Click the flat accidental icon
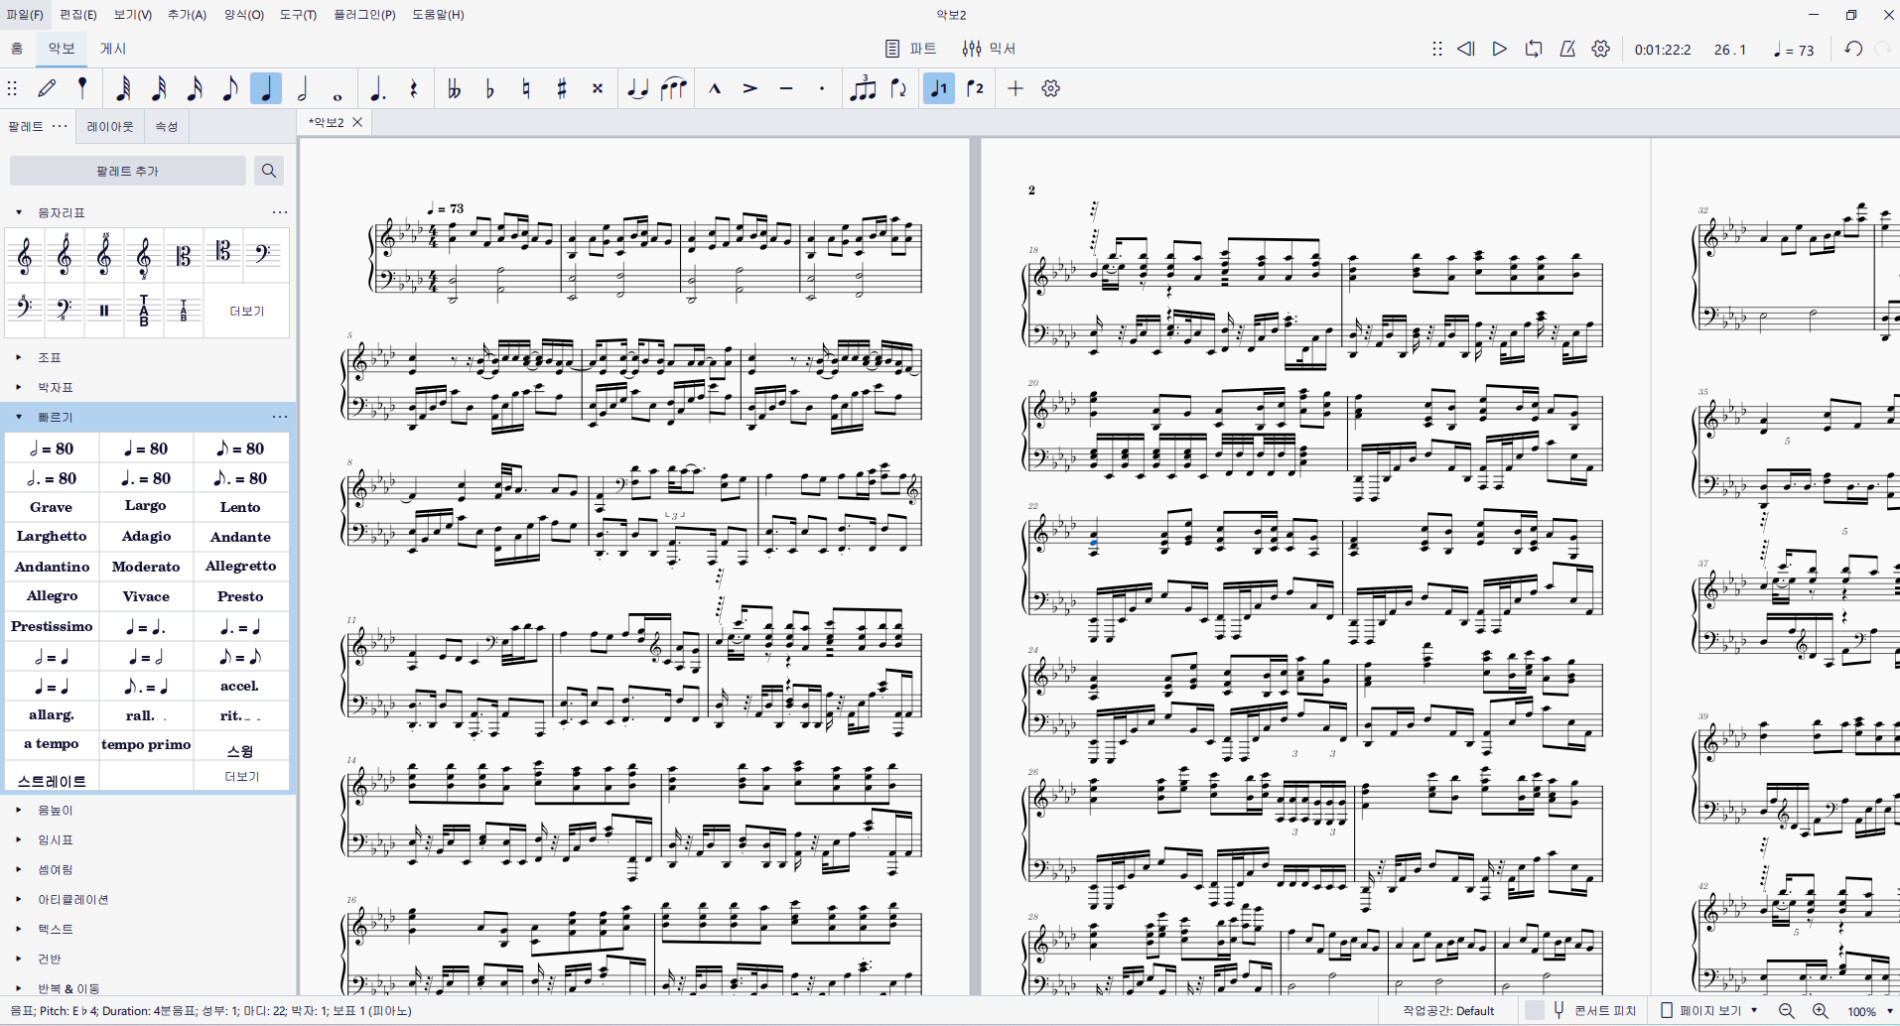Viewport: 1900px width, 1026px height. (489, 89)
